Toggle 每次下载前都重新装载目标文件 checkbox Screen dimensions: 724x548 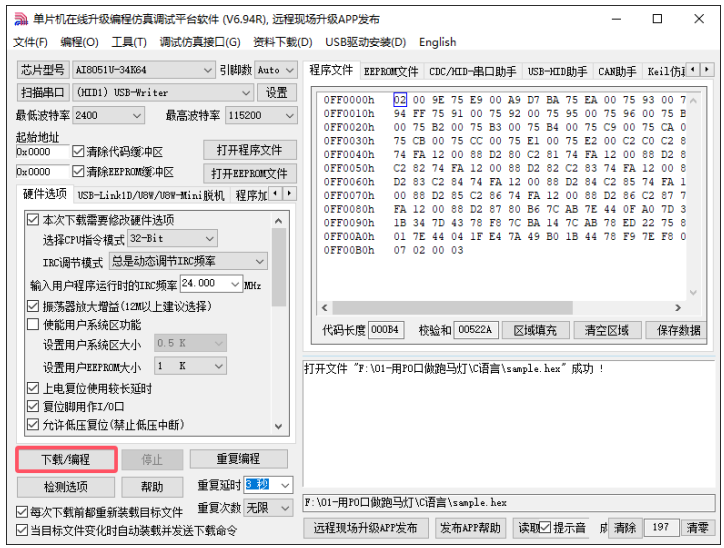(22, 512)
